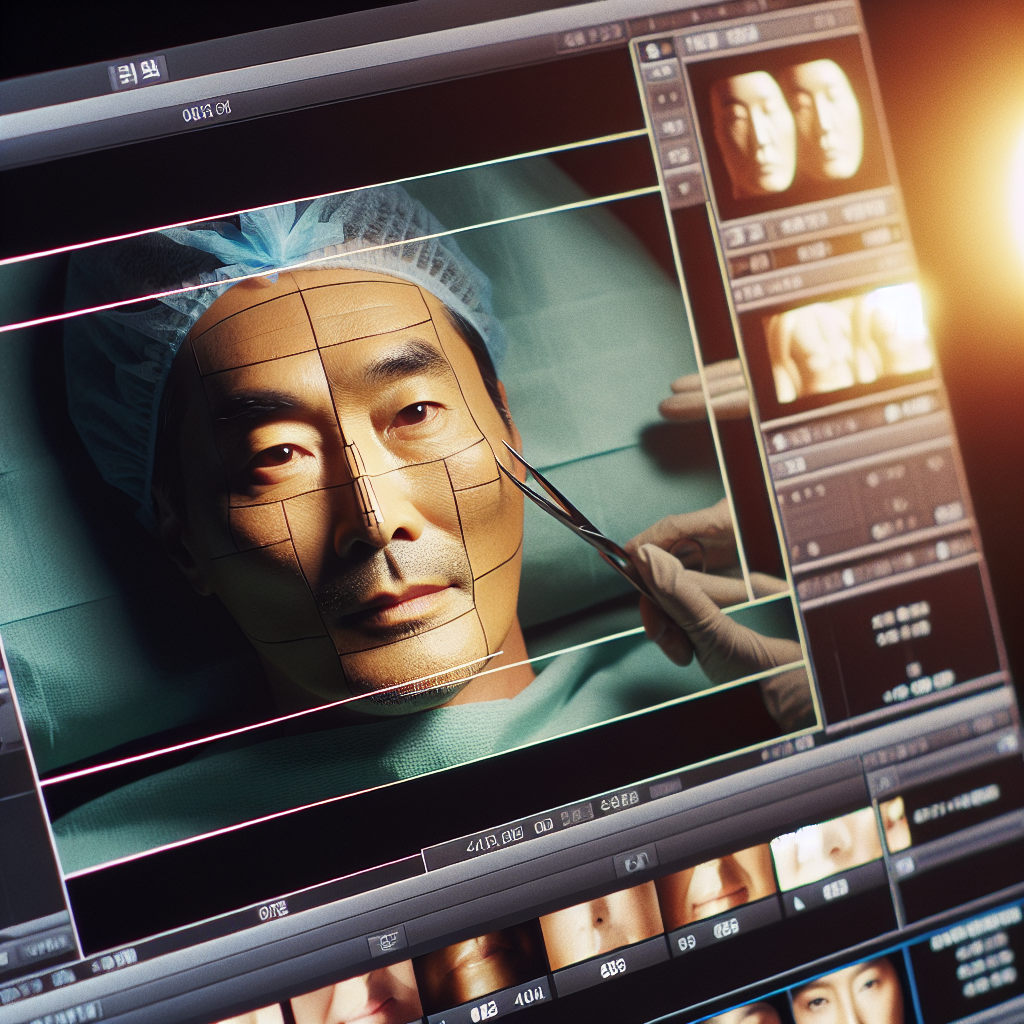This screenshot has height=1024, width=1024.
Task: Select the bright nose-tip thumbnail ending the filmstrip
Action: pos(826,848)
